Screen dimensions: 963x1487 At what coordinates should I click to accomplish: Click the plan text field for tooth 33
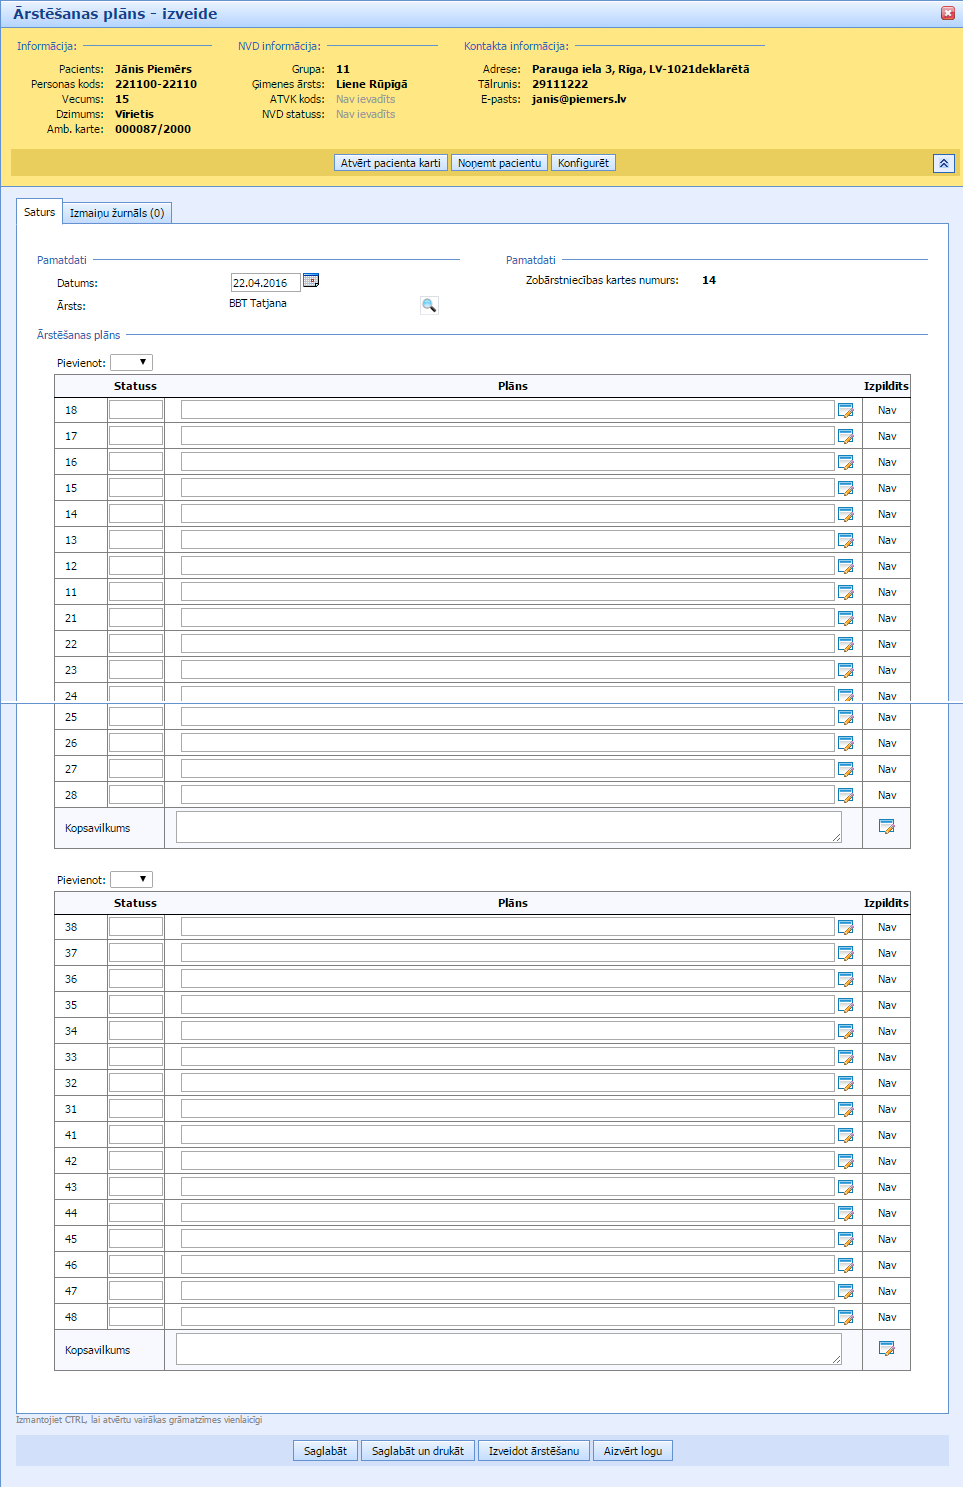[x=507, y=1057]
